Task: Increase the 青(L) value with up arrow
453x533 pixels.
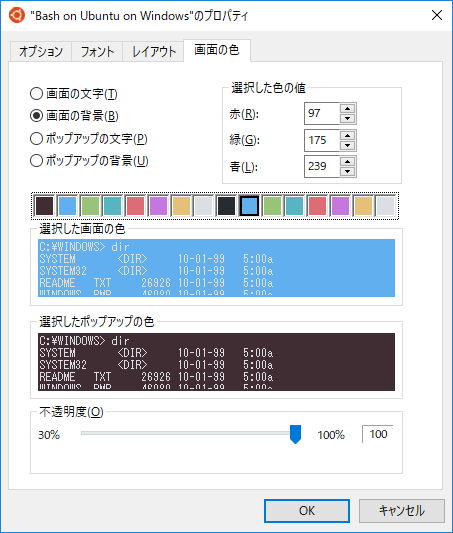Action: click(x=347, y=161)
